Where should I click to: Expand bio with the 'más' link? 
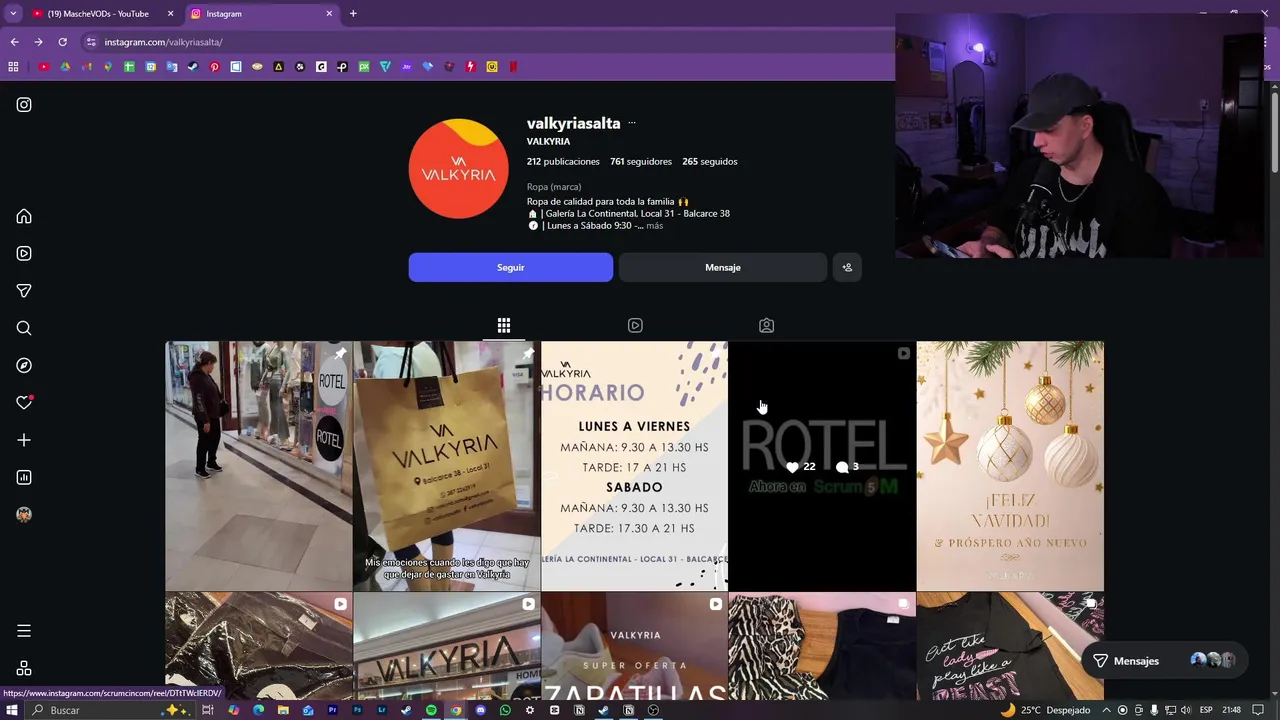pyautogui.click(x=654, y=226)
